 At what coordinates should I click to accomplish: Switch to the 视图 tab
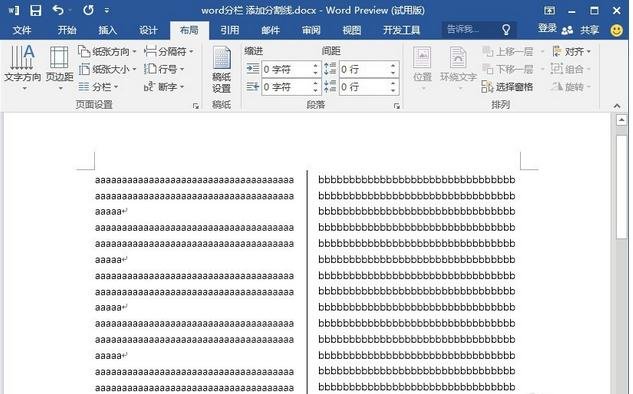352,30
